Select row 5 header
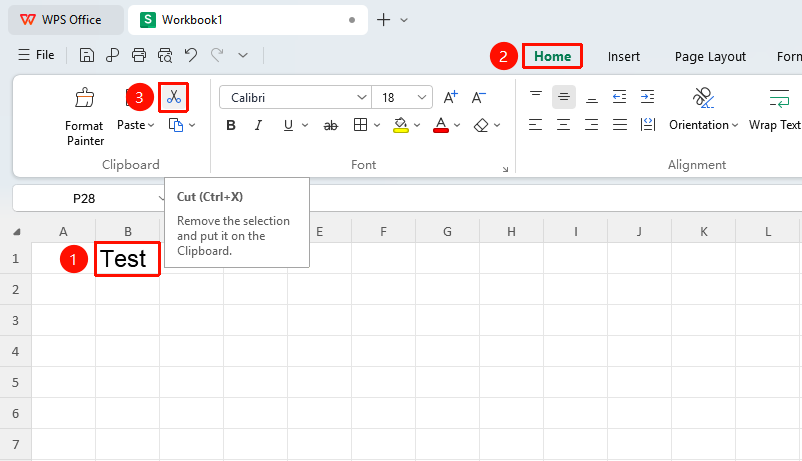This screenshot has height=461, width=802. point(16,382)
